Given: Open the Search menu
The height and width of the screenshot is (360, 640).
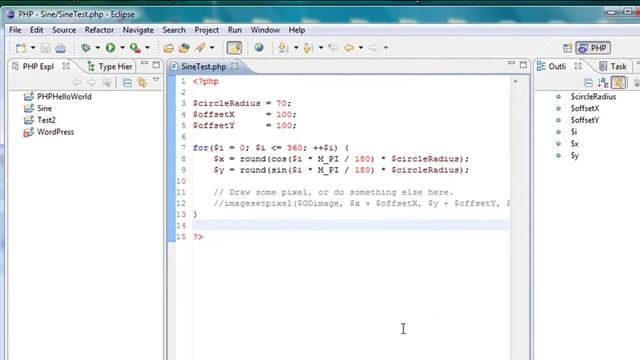Looking at the screenshot, I should coord(174,30).
